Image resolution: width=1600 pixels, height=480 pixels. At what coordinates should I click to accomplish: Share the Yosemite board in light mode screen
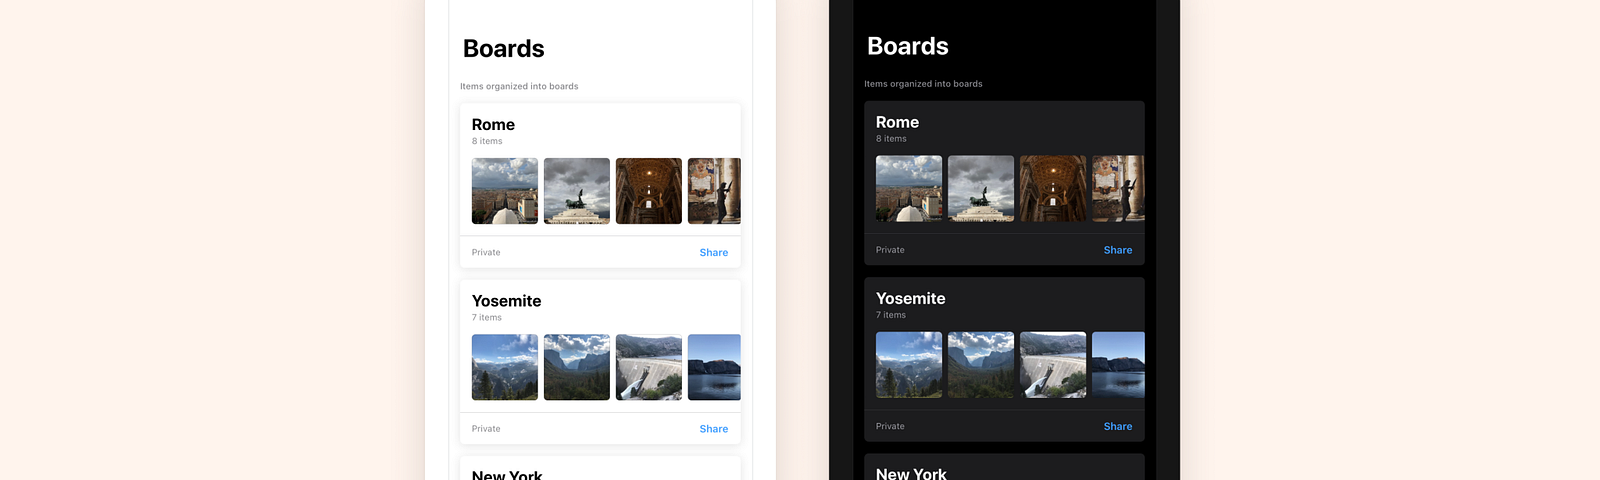[x=714, y=429]
